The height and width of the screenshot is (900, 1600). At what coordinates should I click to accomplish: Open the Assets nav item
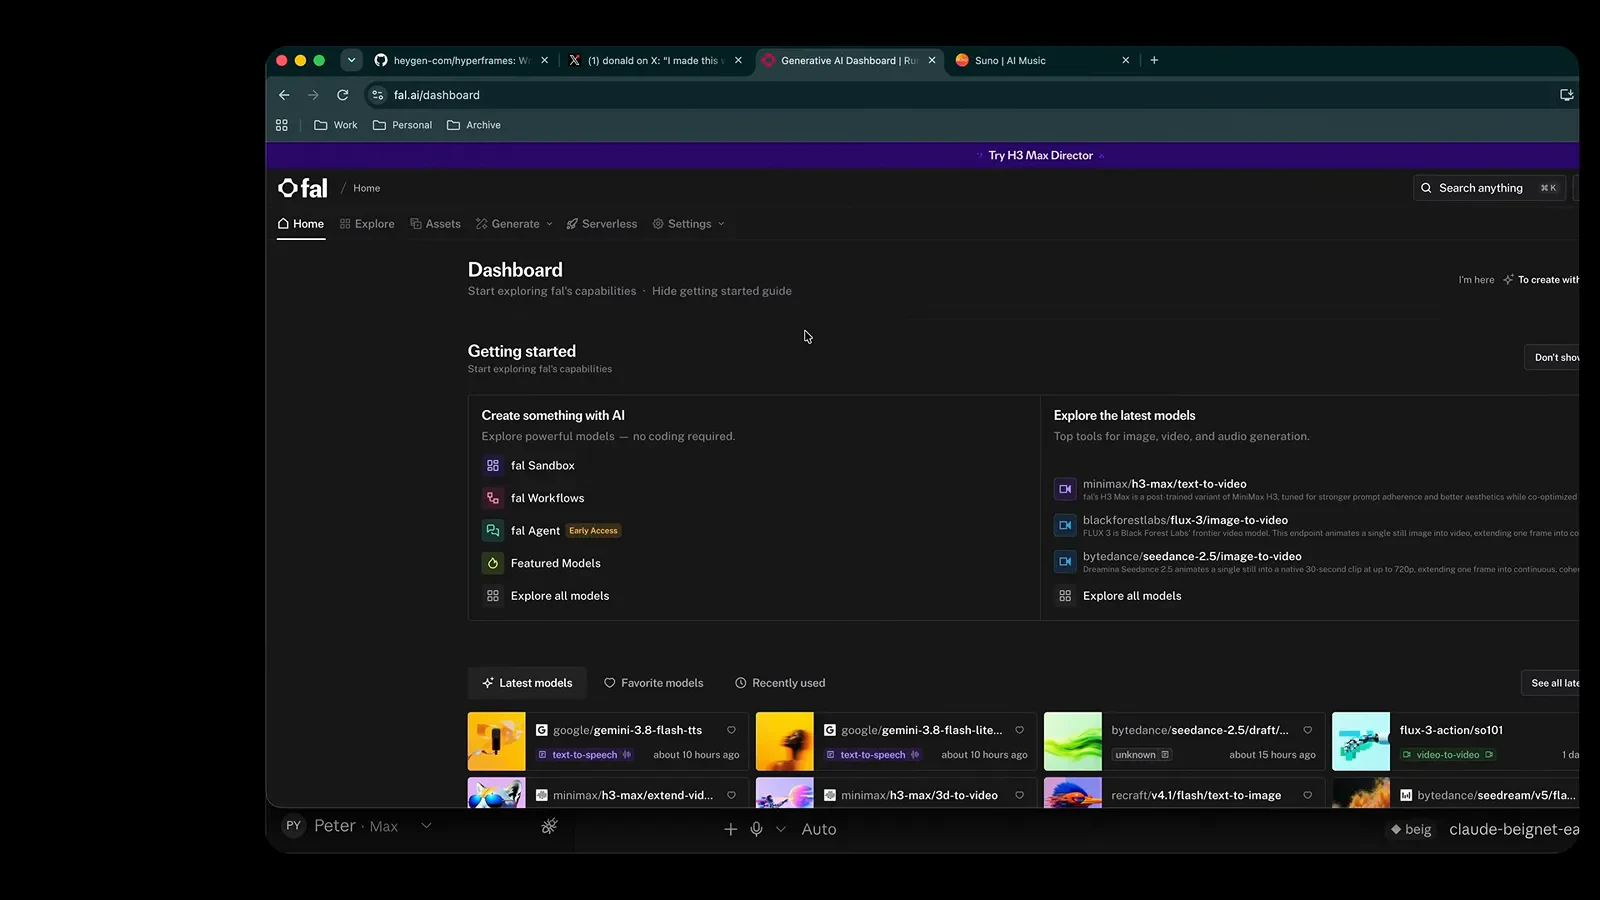pyautogui.click(x=435, y=224)
